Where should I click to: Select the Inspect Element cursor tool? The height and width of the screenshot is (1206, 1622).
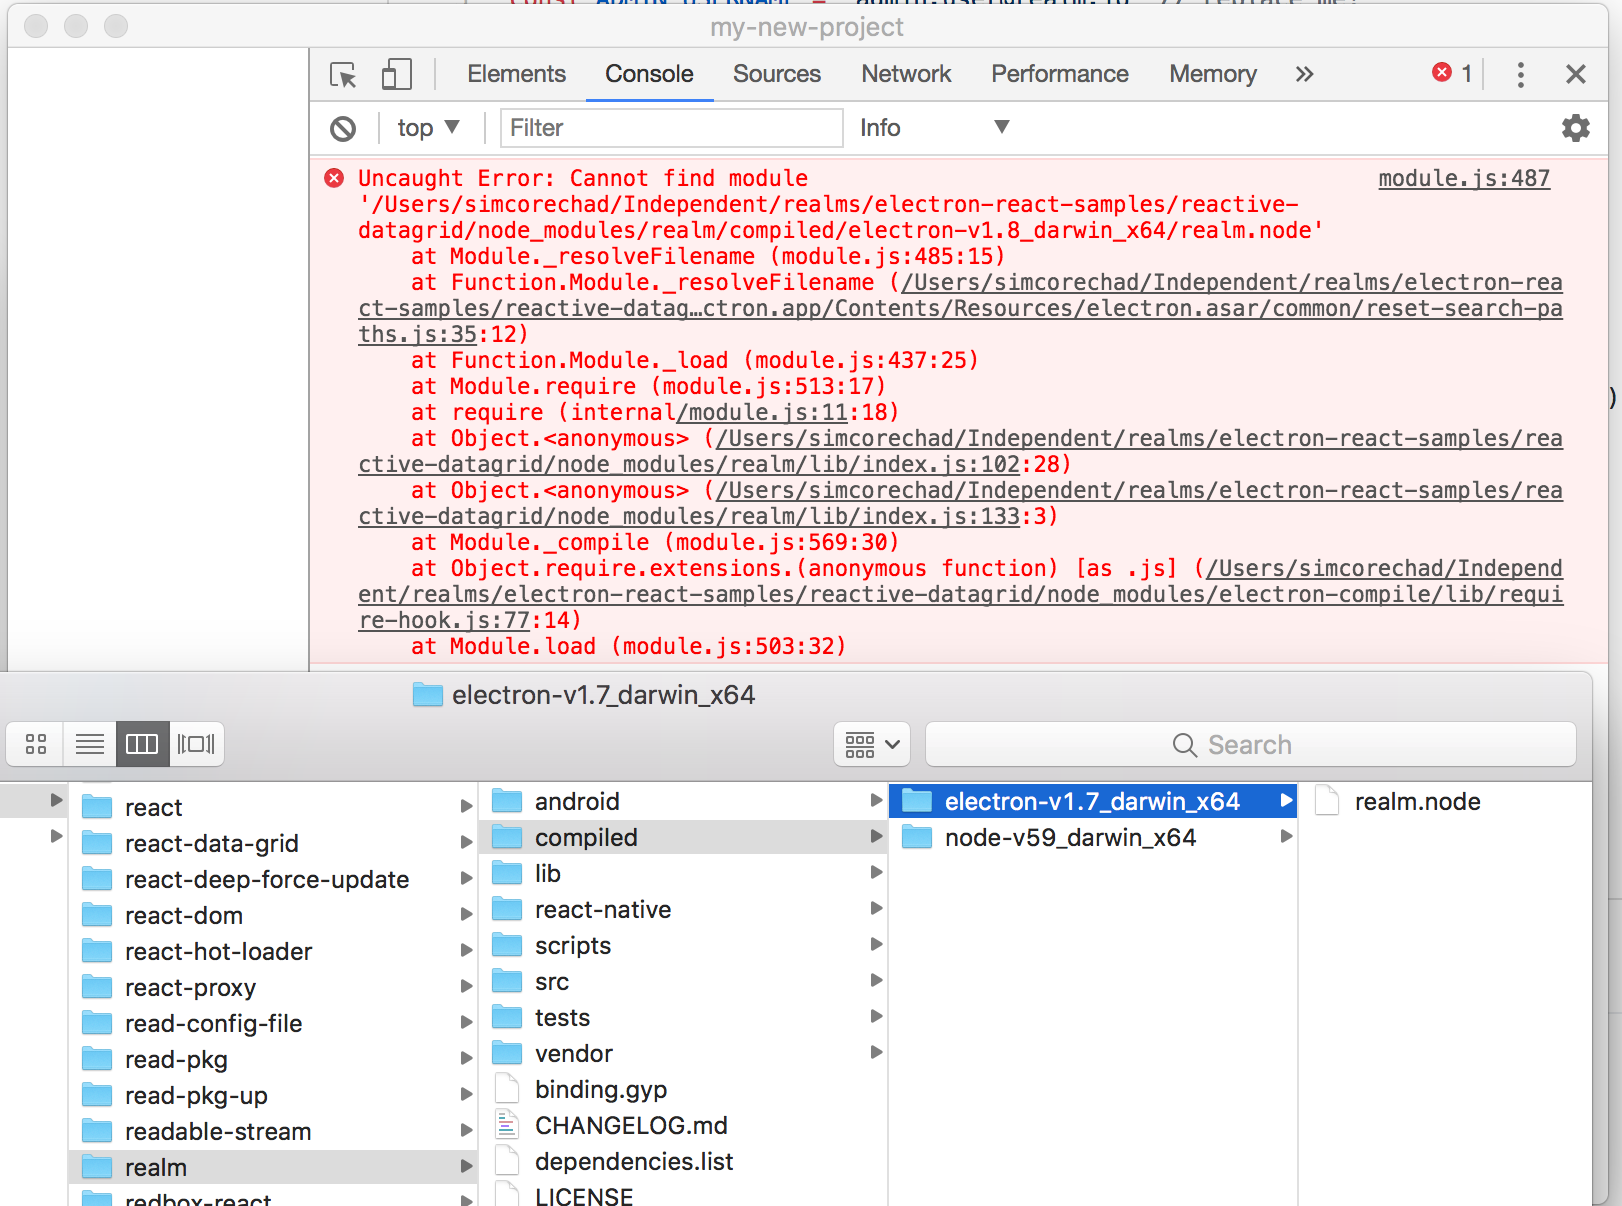(x=343, y=74)
